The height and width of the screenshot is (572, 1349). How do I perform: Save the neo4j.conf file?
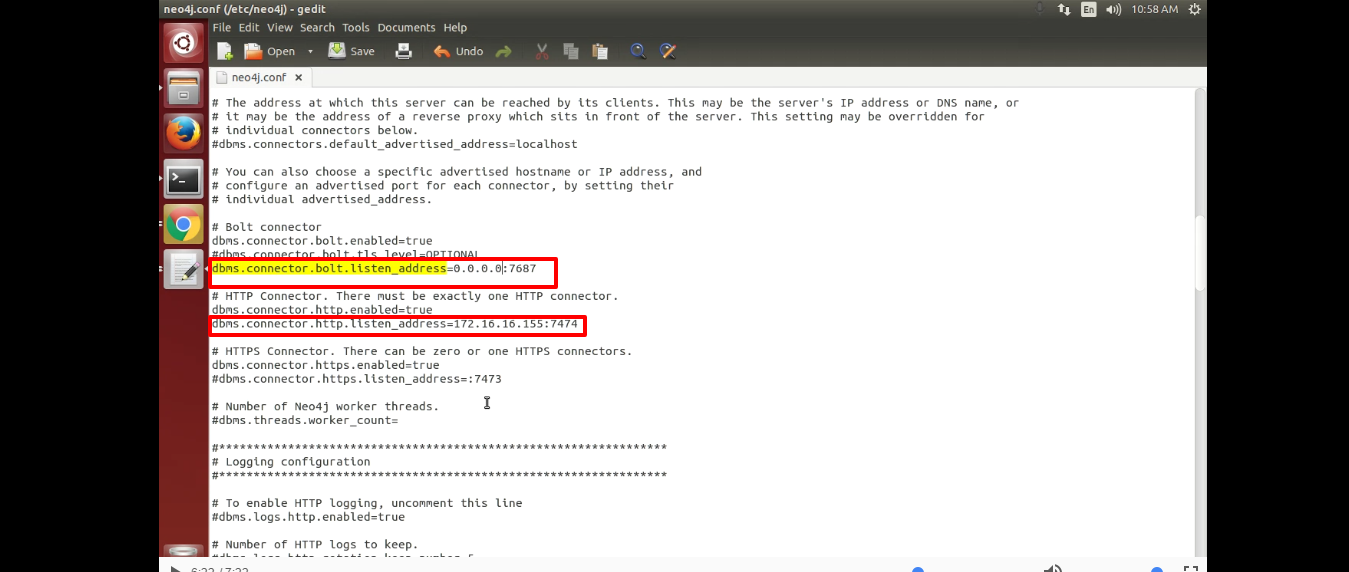pos(352,51)
